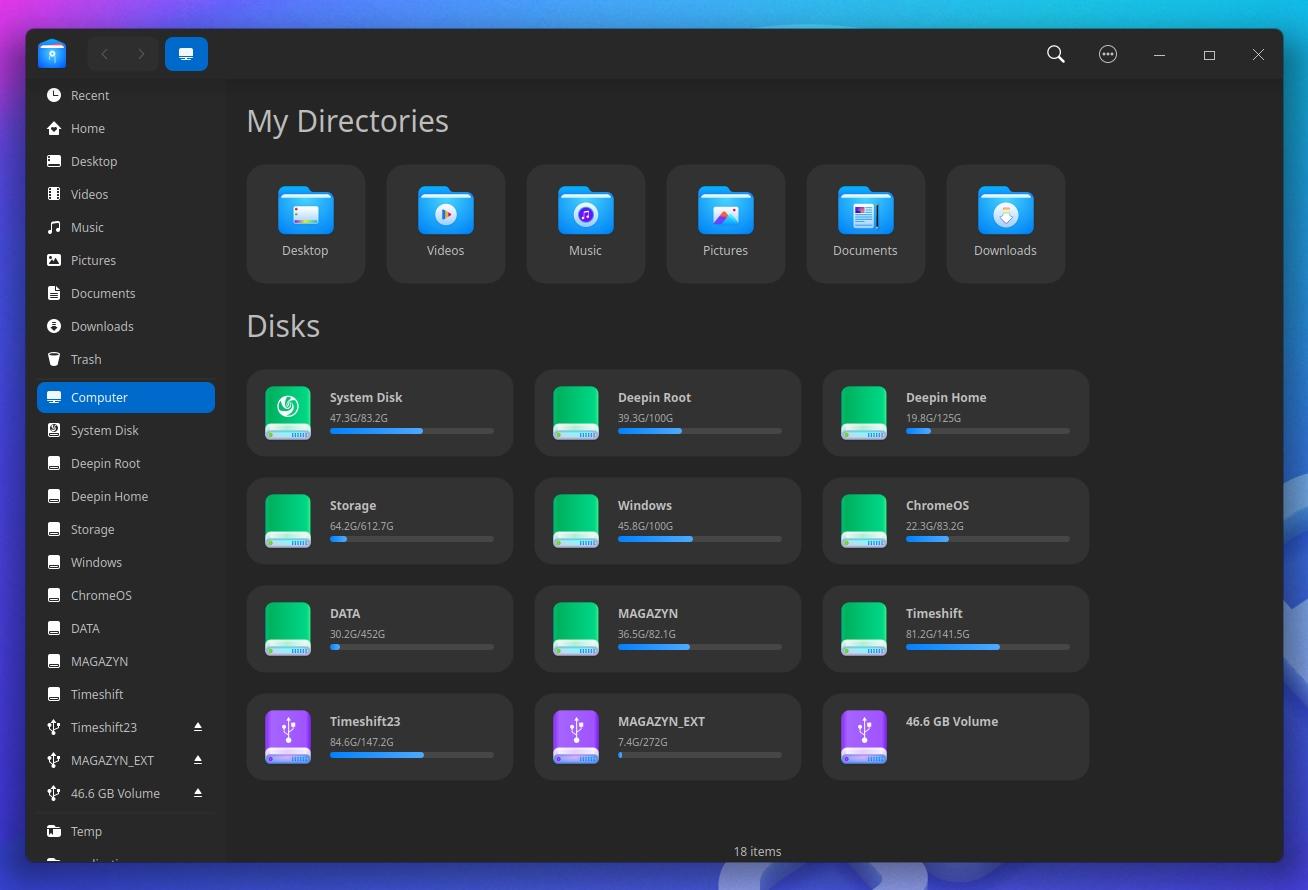Viewport: 1308px width, 890px height.
Task: Select the Deepin Home disk card
Action: point(956,413)
